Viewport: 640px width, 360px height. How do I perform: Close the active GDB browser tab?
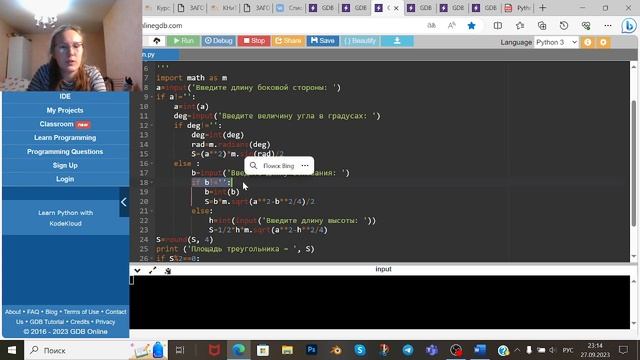[396, 8]
